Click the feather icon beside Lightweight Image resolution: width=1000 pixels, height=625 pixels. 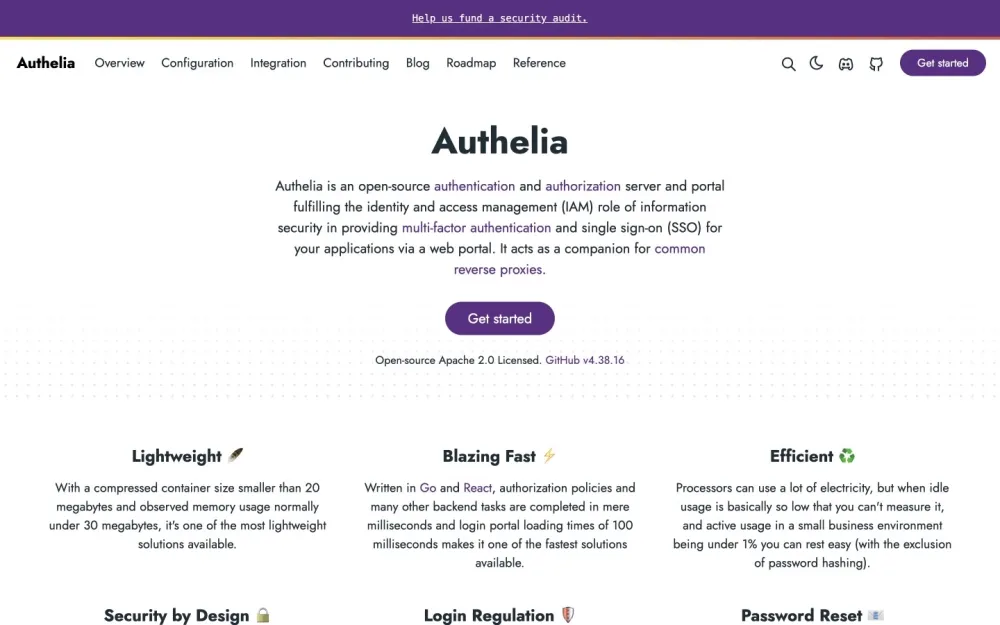[233, 455]
